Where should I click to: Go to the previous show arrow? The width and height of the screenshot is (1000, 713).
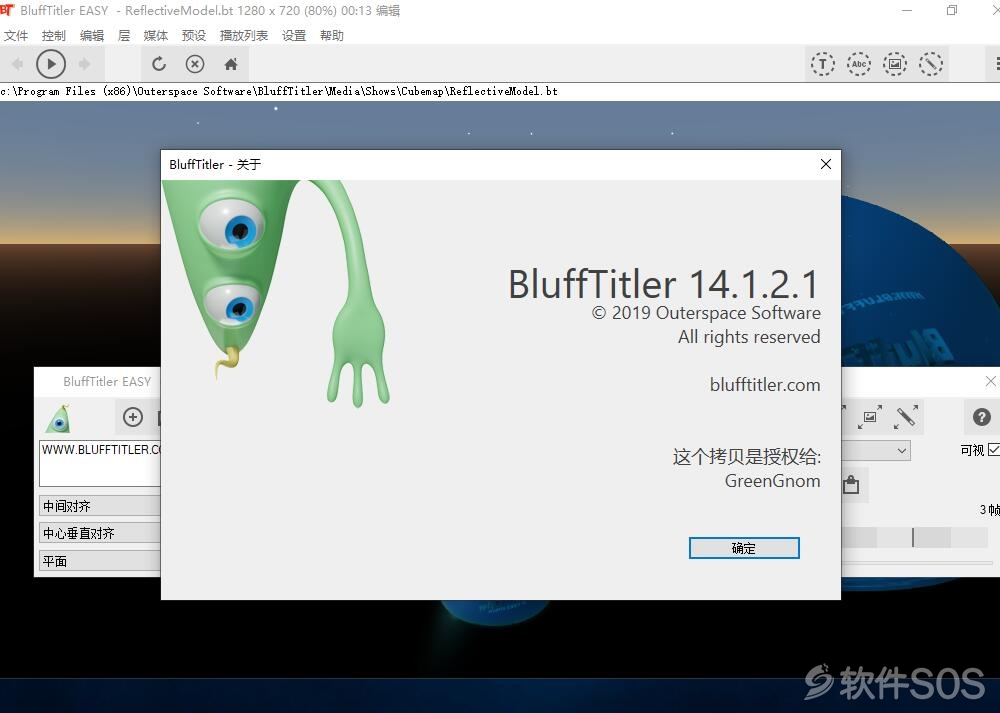coord(17,64)
